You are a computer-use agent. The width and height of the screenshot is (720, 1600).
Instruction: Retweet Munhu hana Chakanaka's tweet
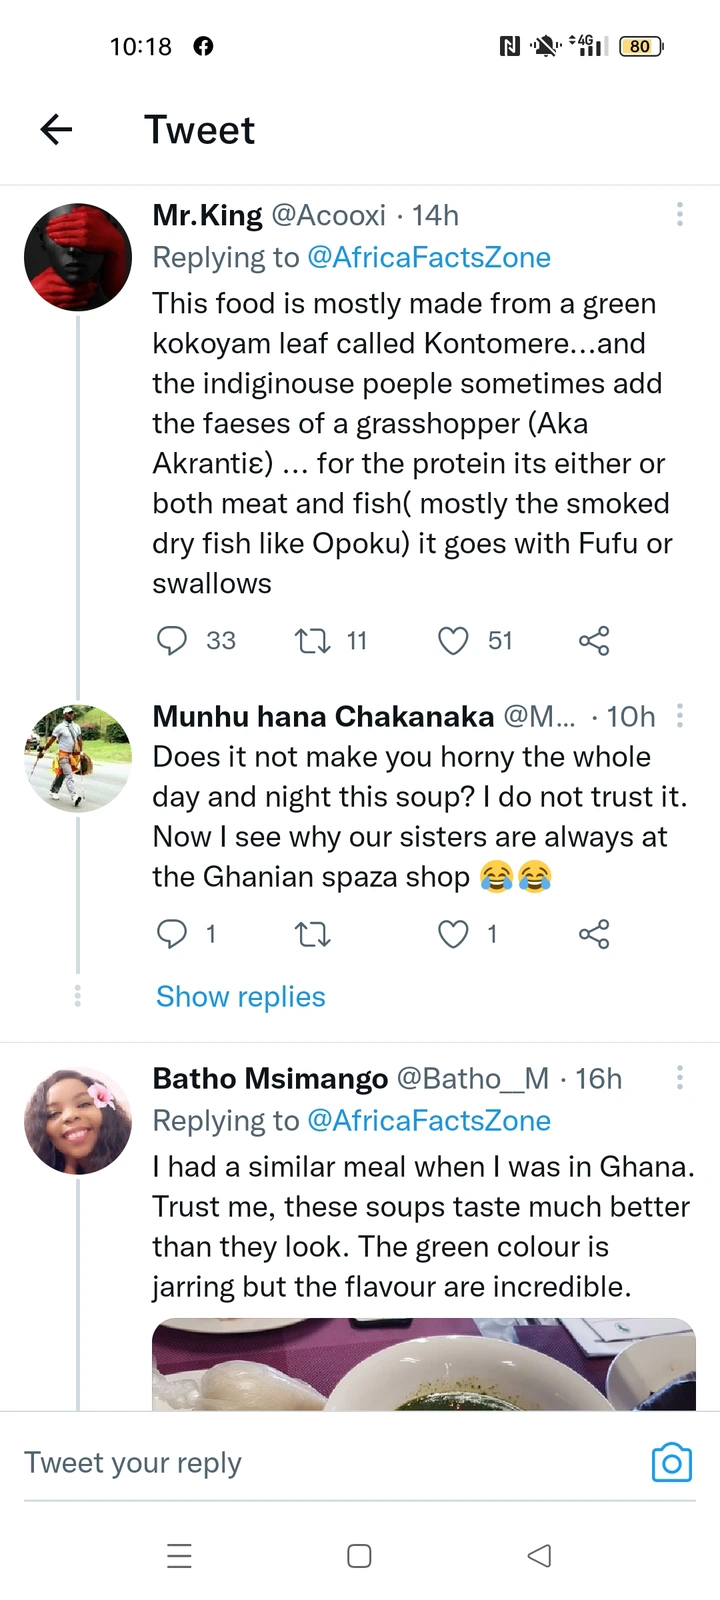click(313, 934)
